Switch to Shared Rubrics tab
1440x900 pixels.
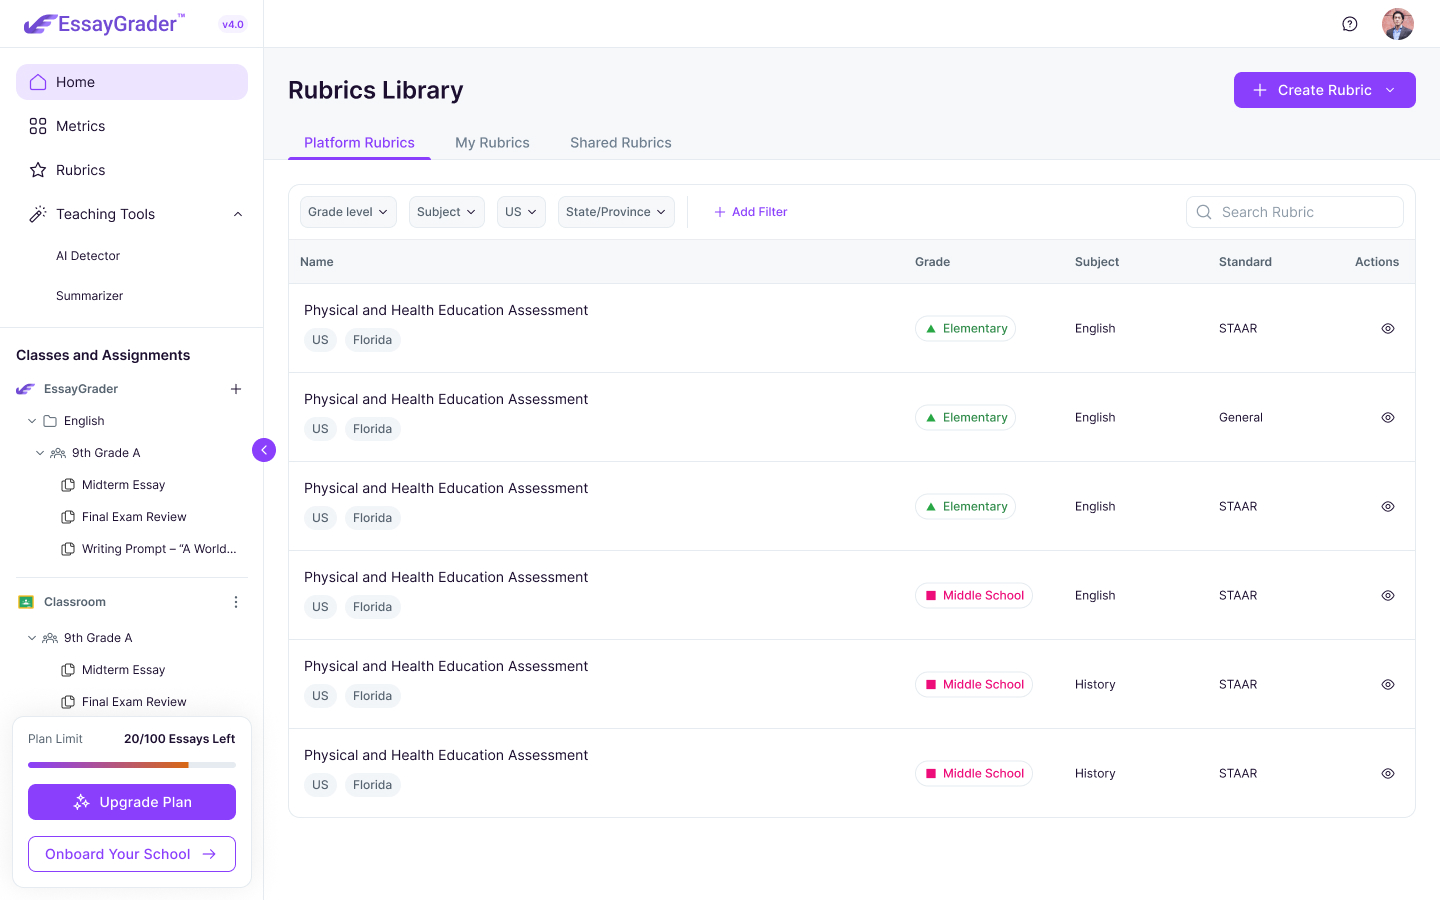tap(621, 143)
